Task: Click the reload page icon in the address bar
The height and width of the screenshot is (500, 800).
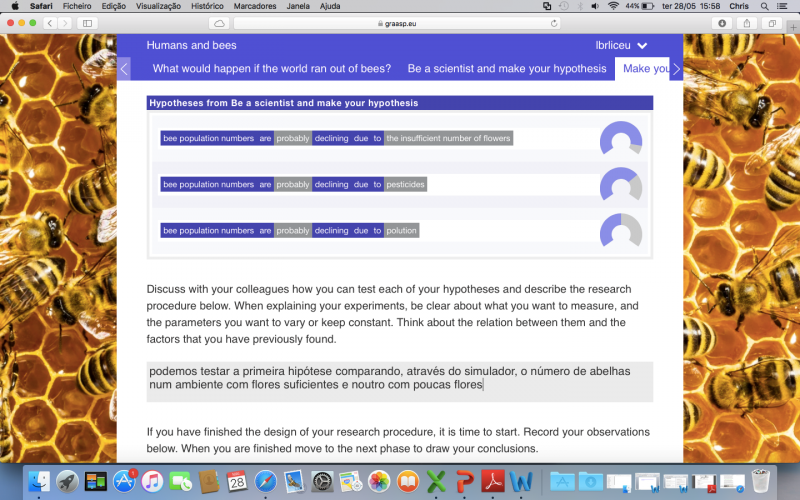Action: 554,22
